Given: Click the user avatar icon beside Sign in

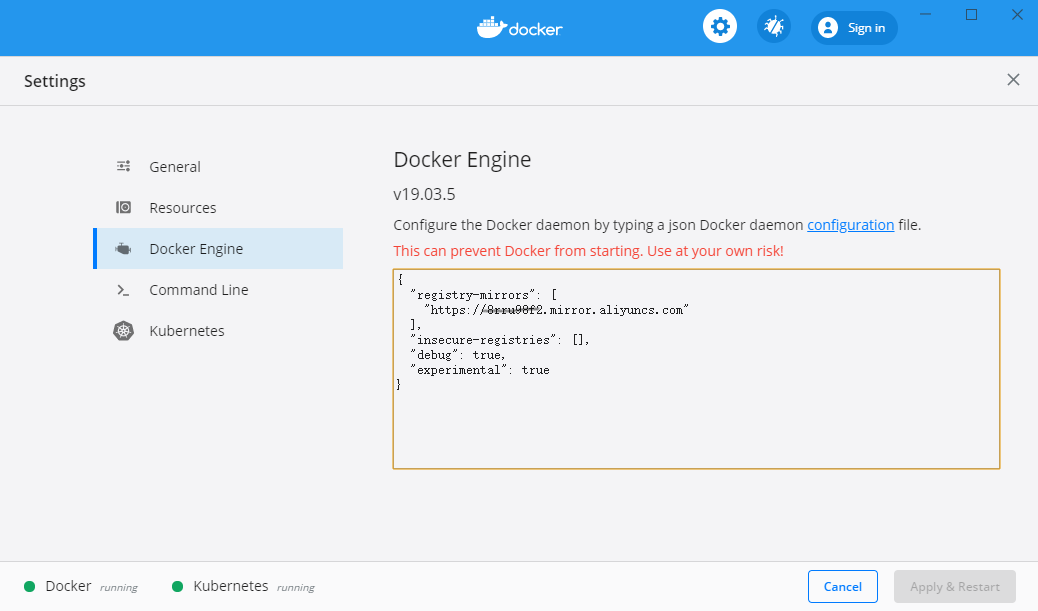Looking at the screenshot, I should click(827, 28).
